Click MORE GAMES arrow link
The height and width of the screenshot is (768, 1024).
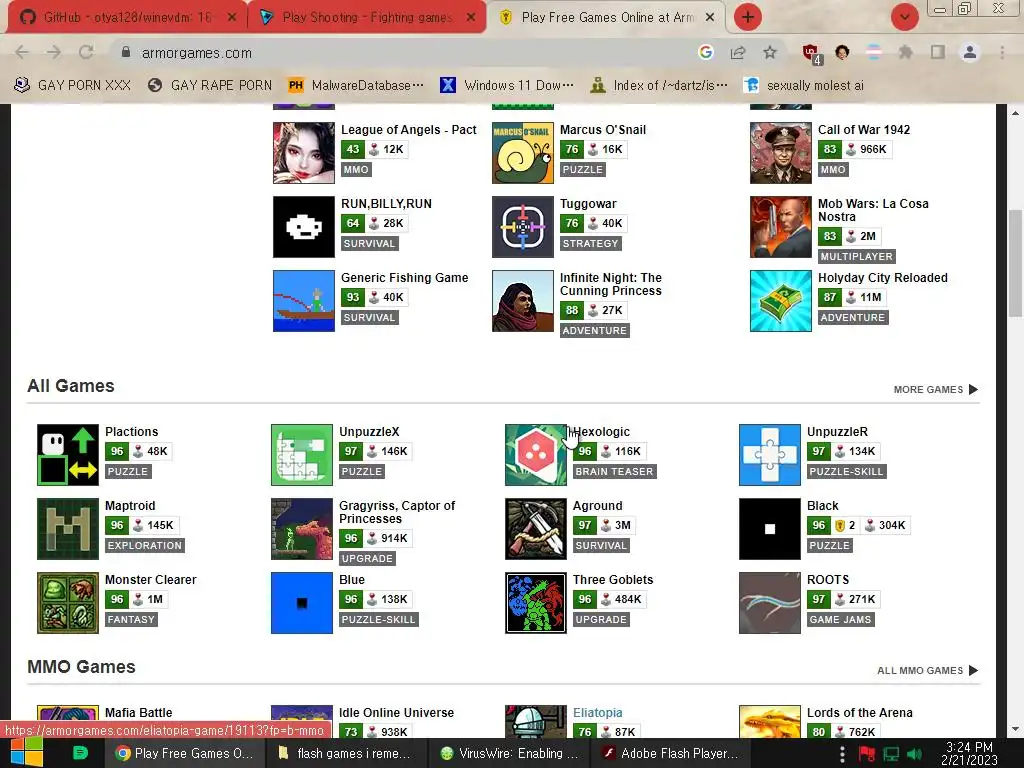point(936,389)
